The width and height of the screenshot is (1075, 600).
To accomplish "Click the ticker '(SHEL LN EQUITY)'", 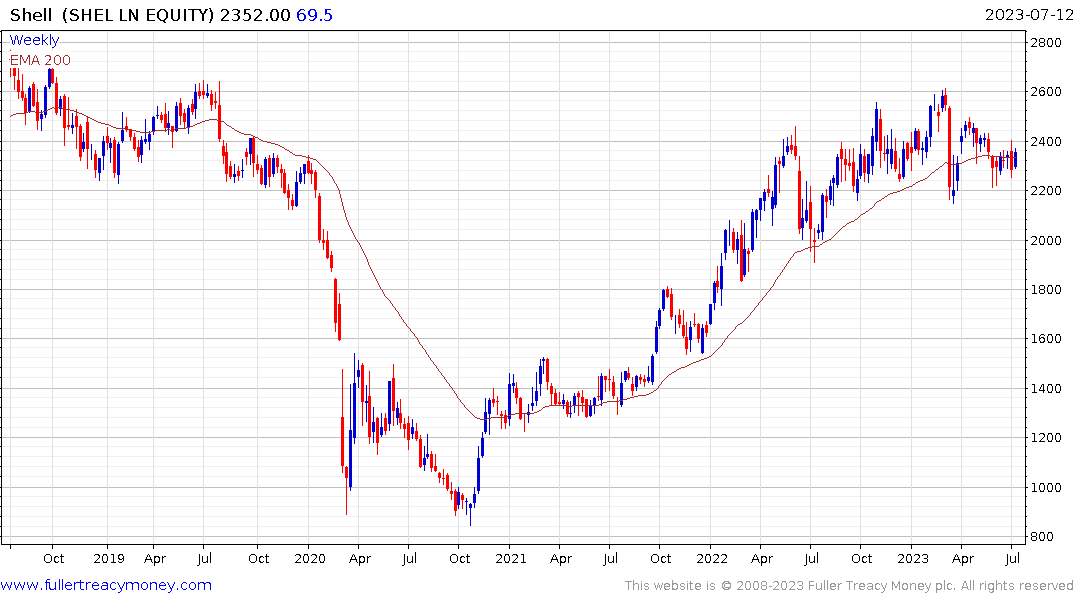I will coord(138,14).
